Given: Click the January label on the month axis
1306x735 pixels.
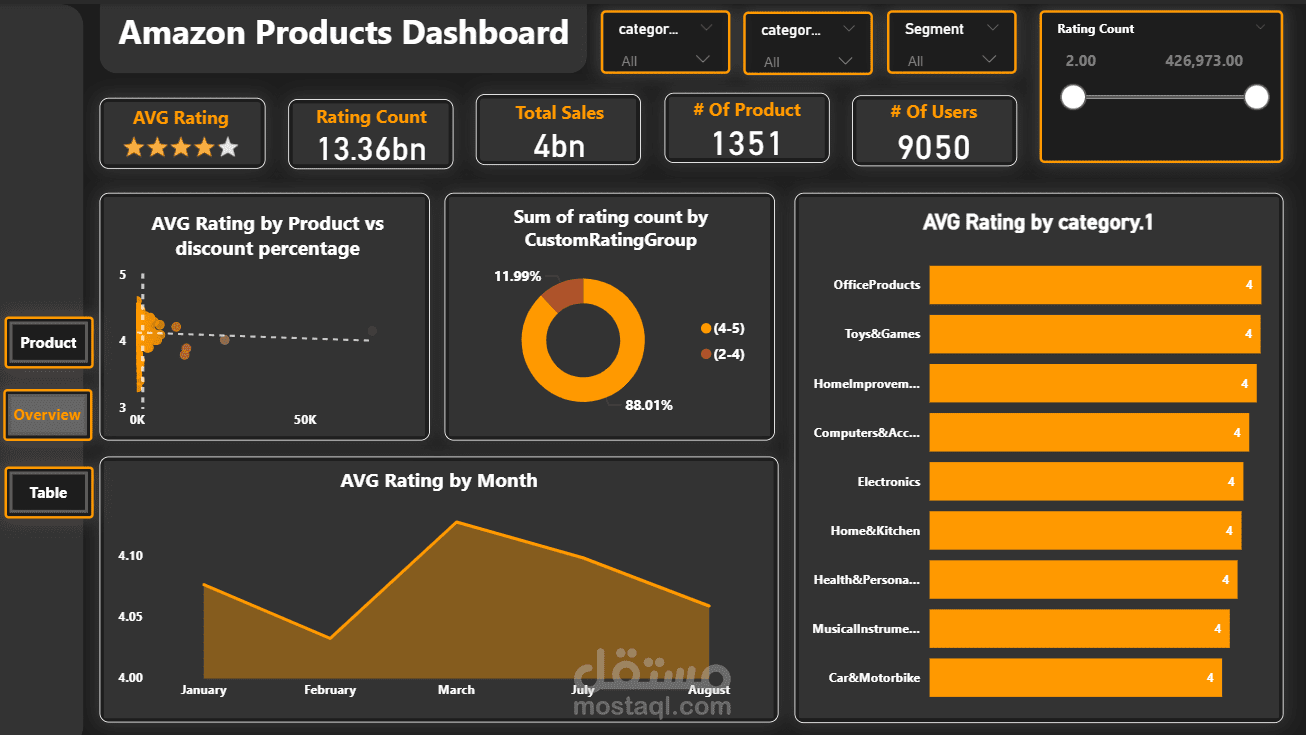Looking at the screenshot, I should [203, 690].
